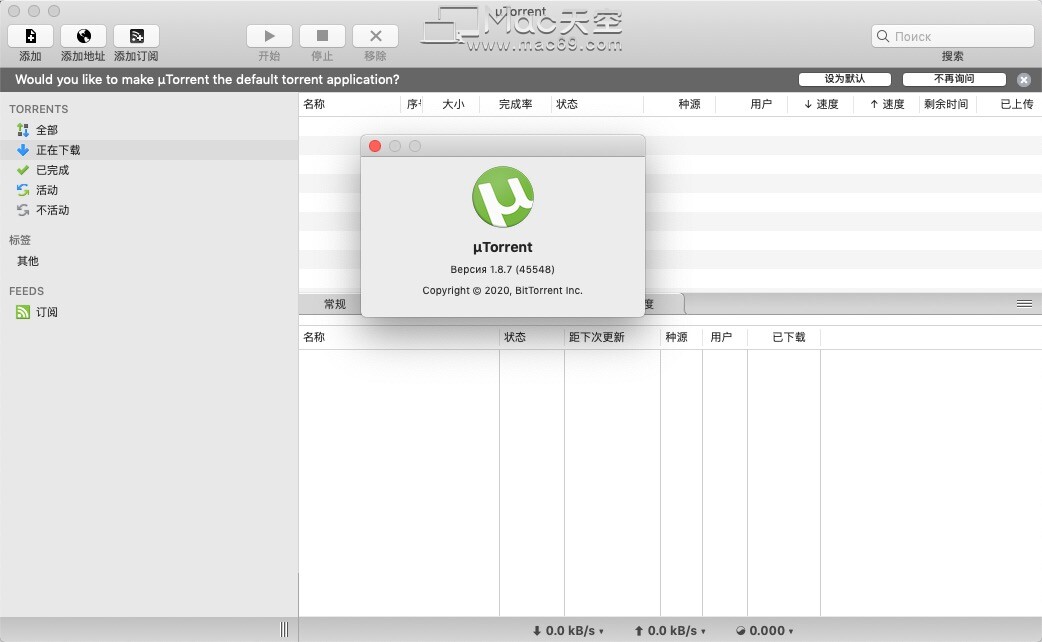1042x642 pixels.
Task: Click the 设为默认 default app button
Action: pos(844,79)
